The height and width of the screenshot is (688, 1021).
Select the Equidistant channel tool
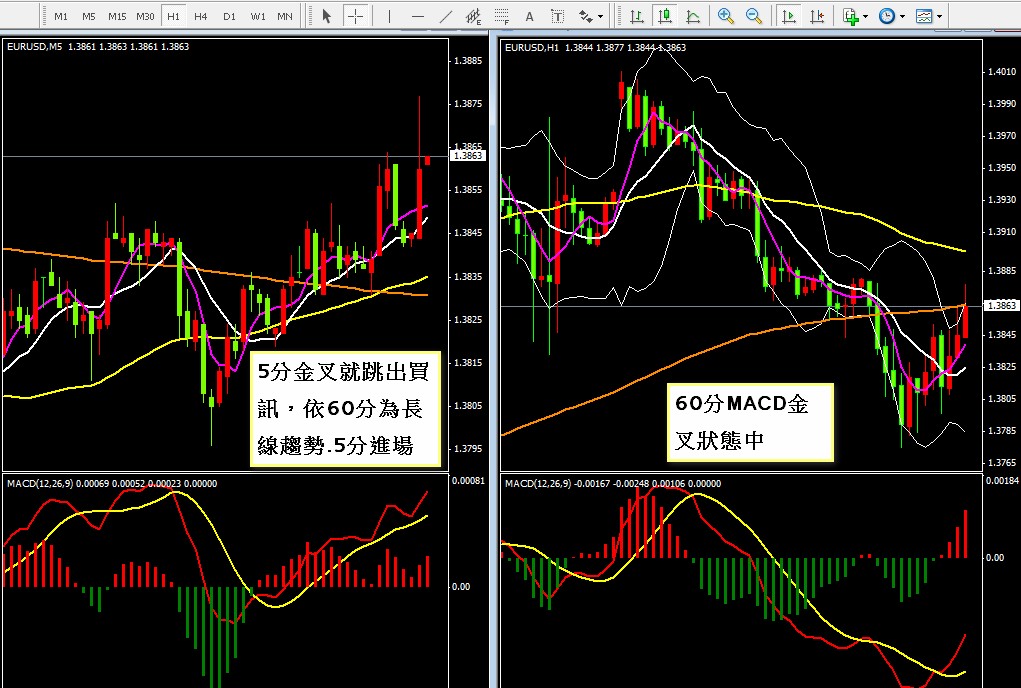pos(473,16)
